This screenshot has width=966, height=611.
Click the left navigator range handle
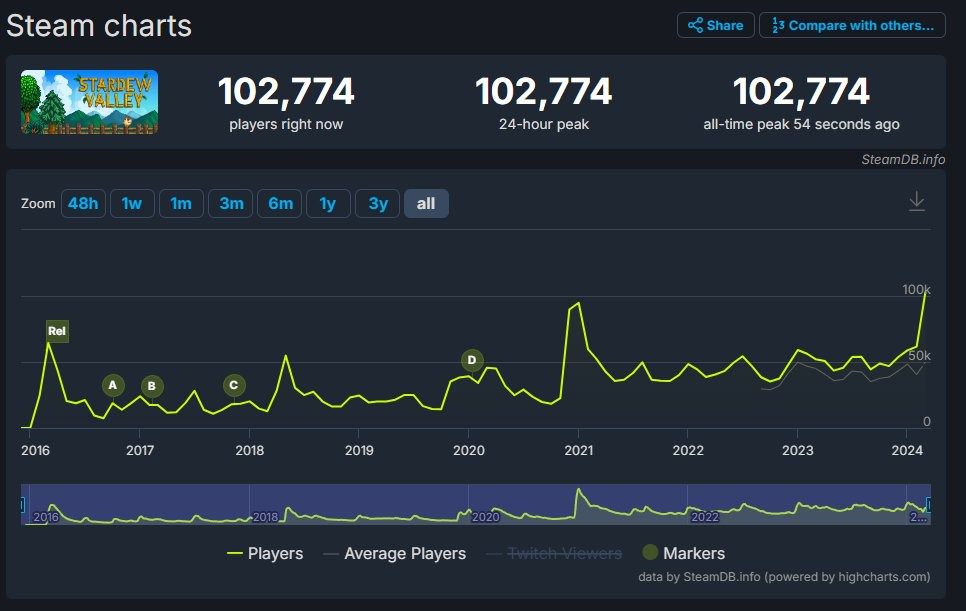(x=22, y=504)
